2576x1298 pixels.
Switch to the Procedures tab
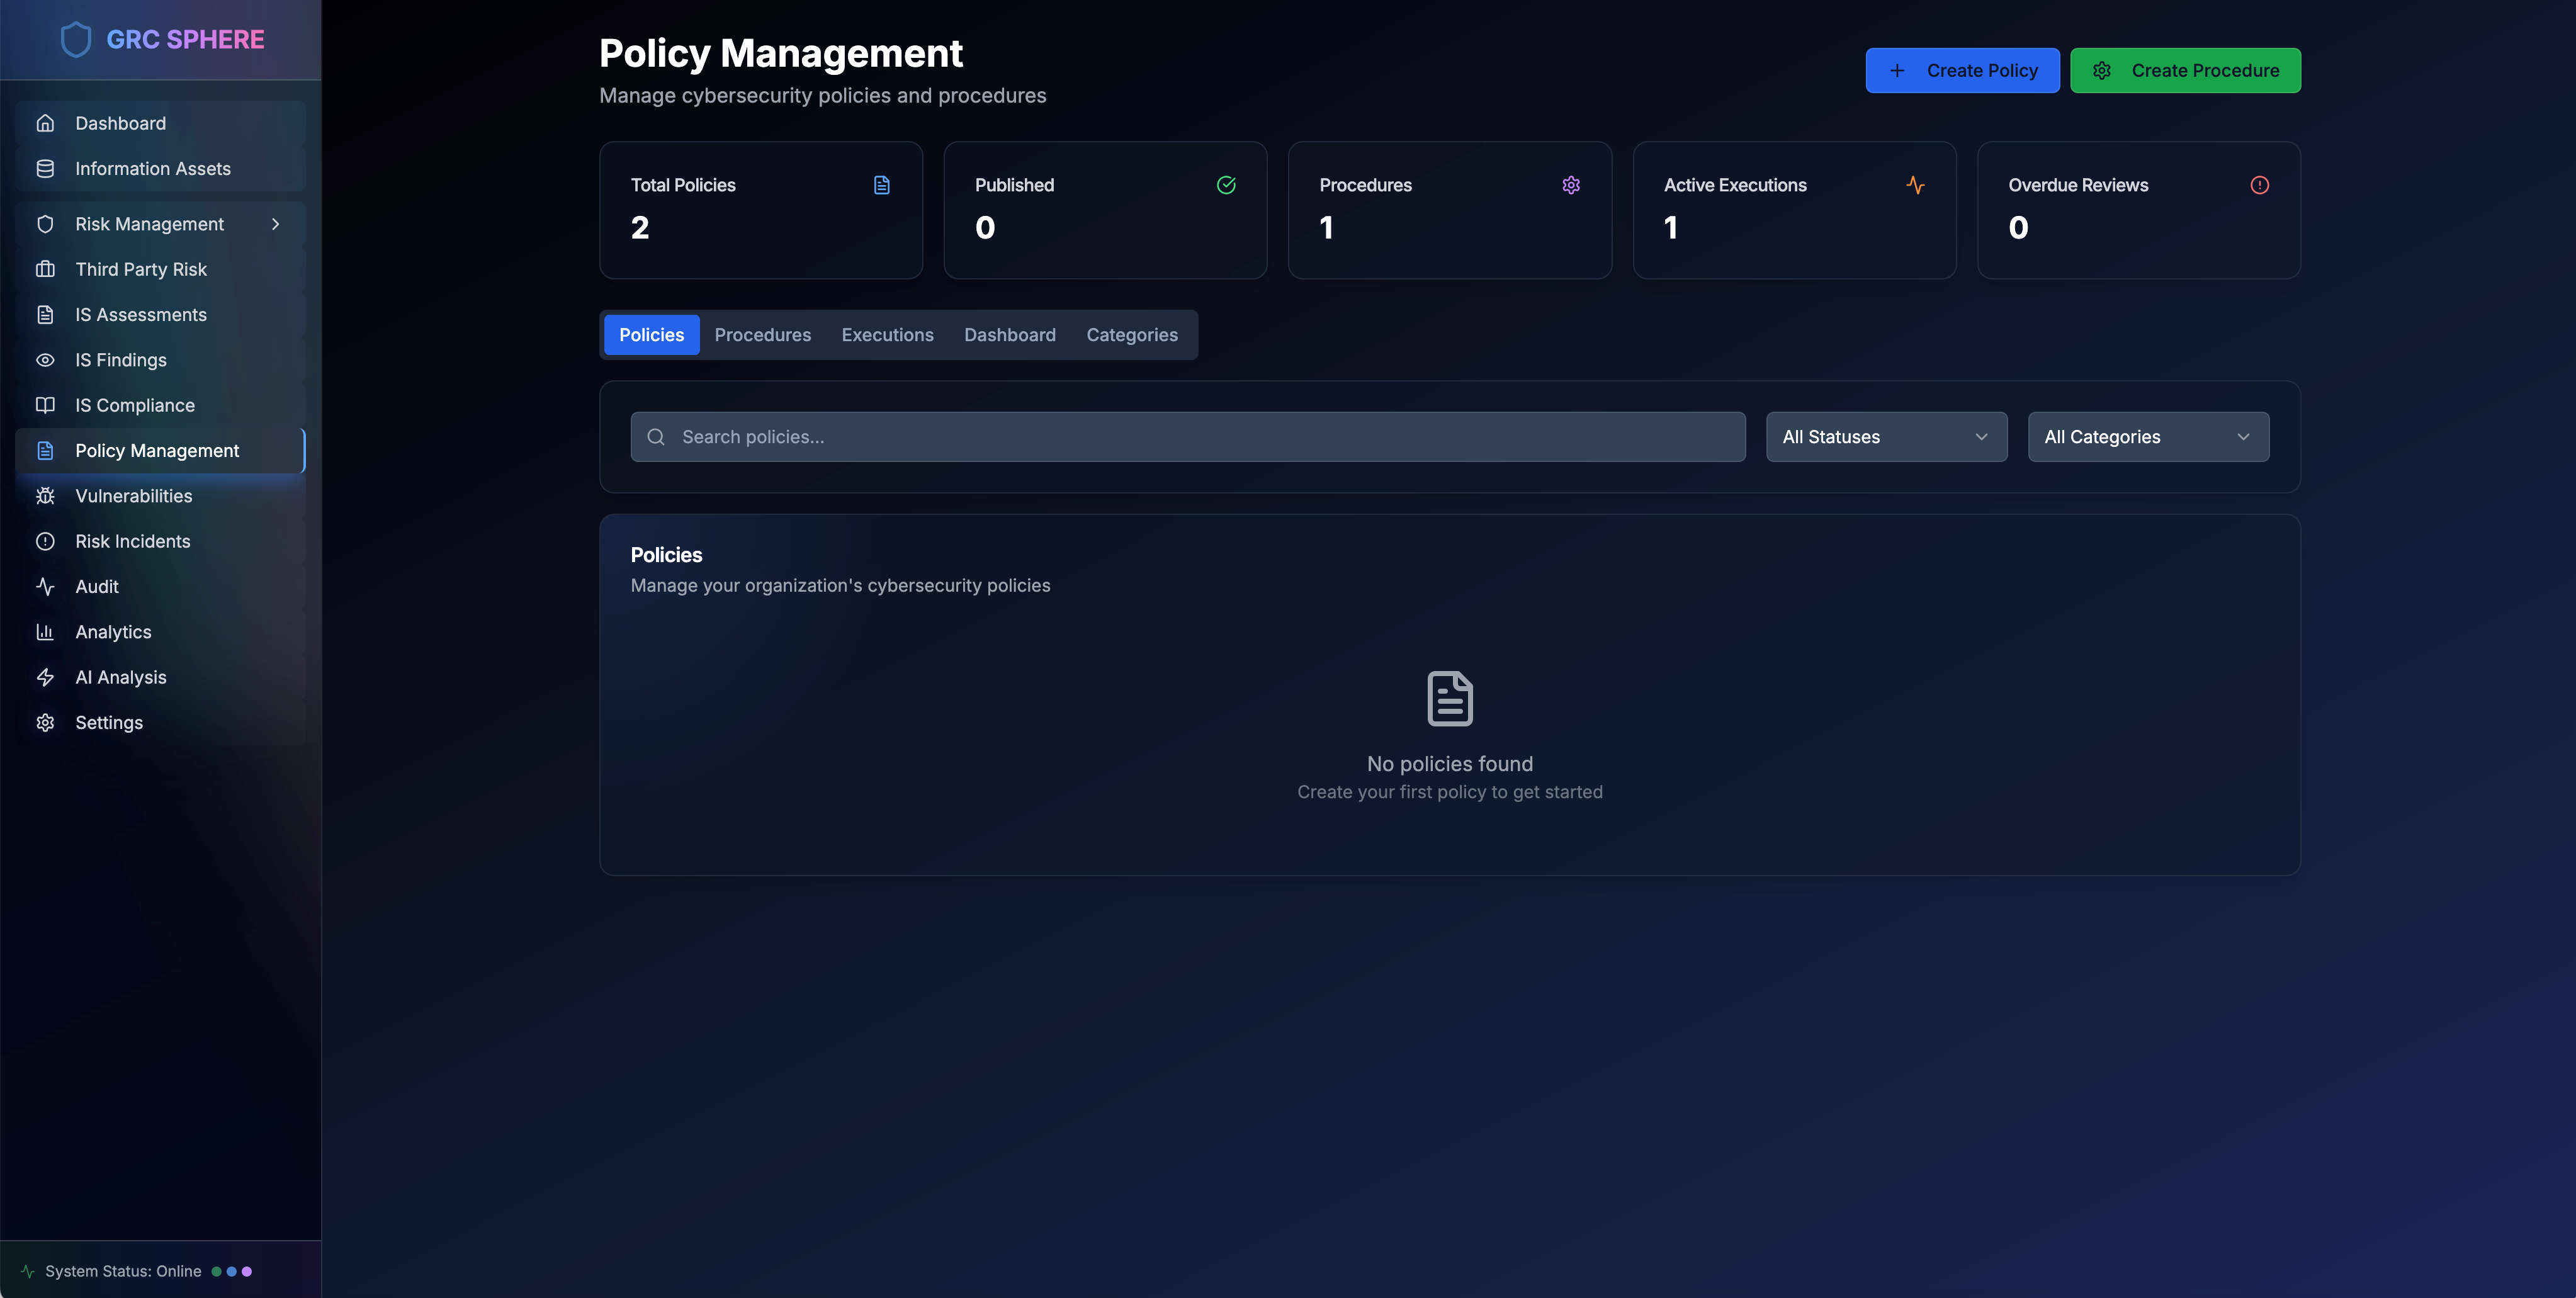[x=762, y=335]
